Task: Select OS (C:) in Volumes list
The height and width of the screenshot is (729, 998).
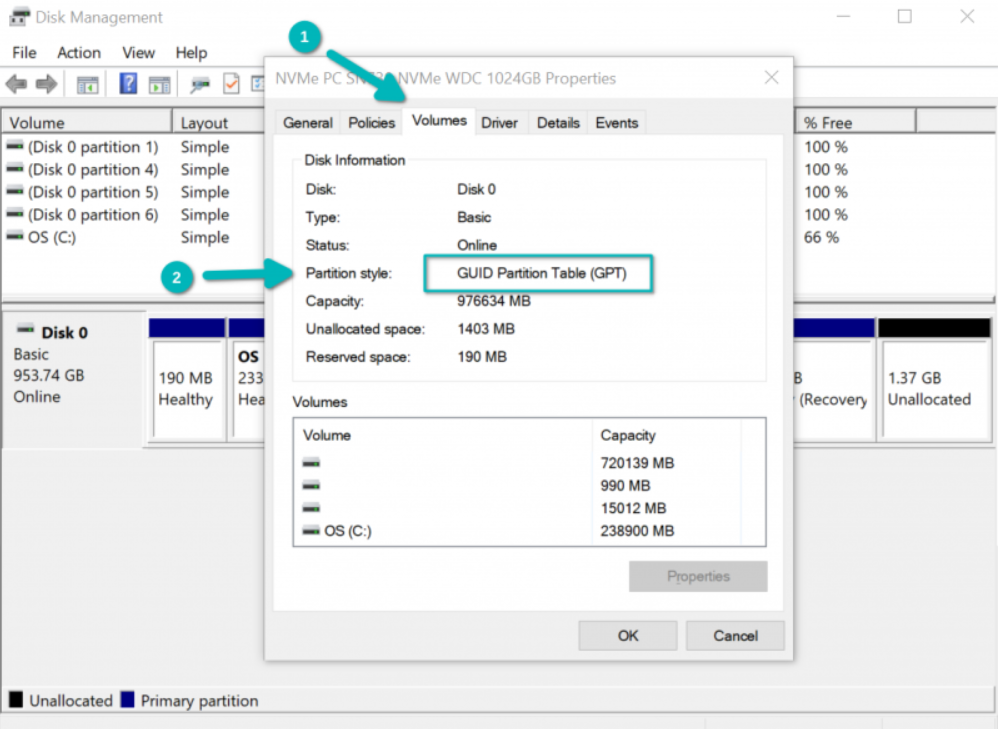Action: [347, 531]
